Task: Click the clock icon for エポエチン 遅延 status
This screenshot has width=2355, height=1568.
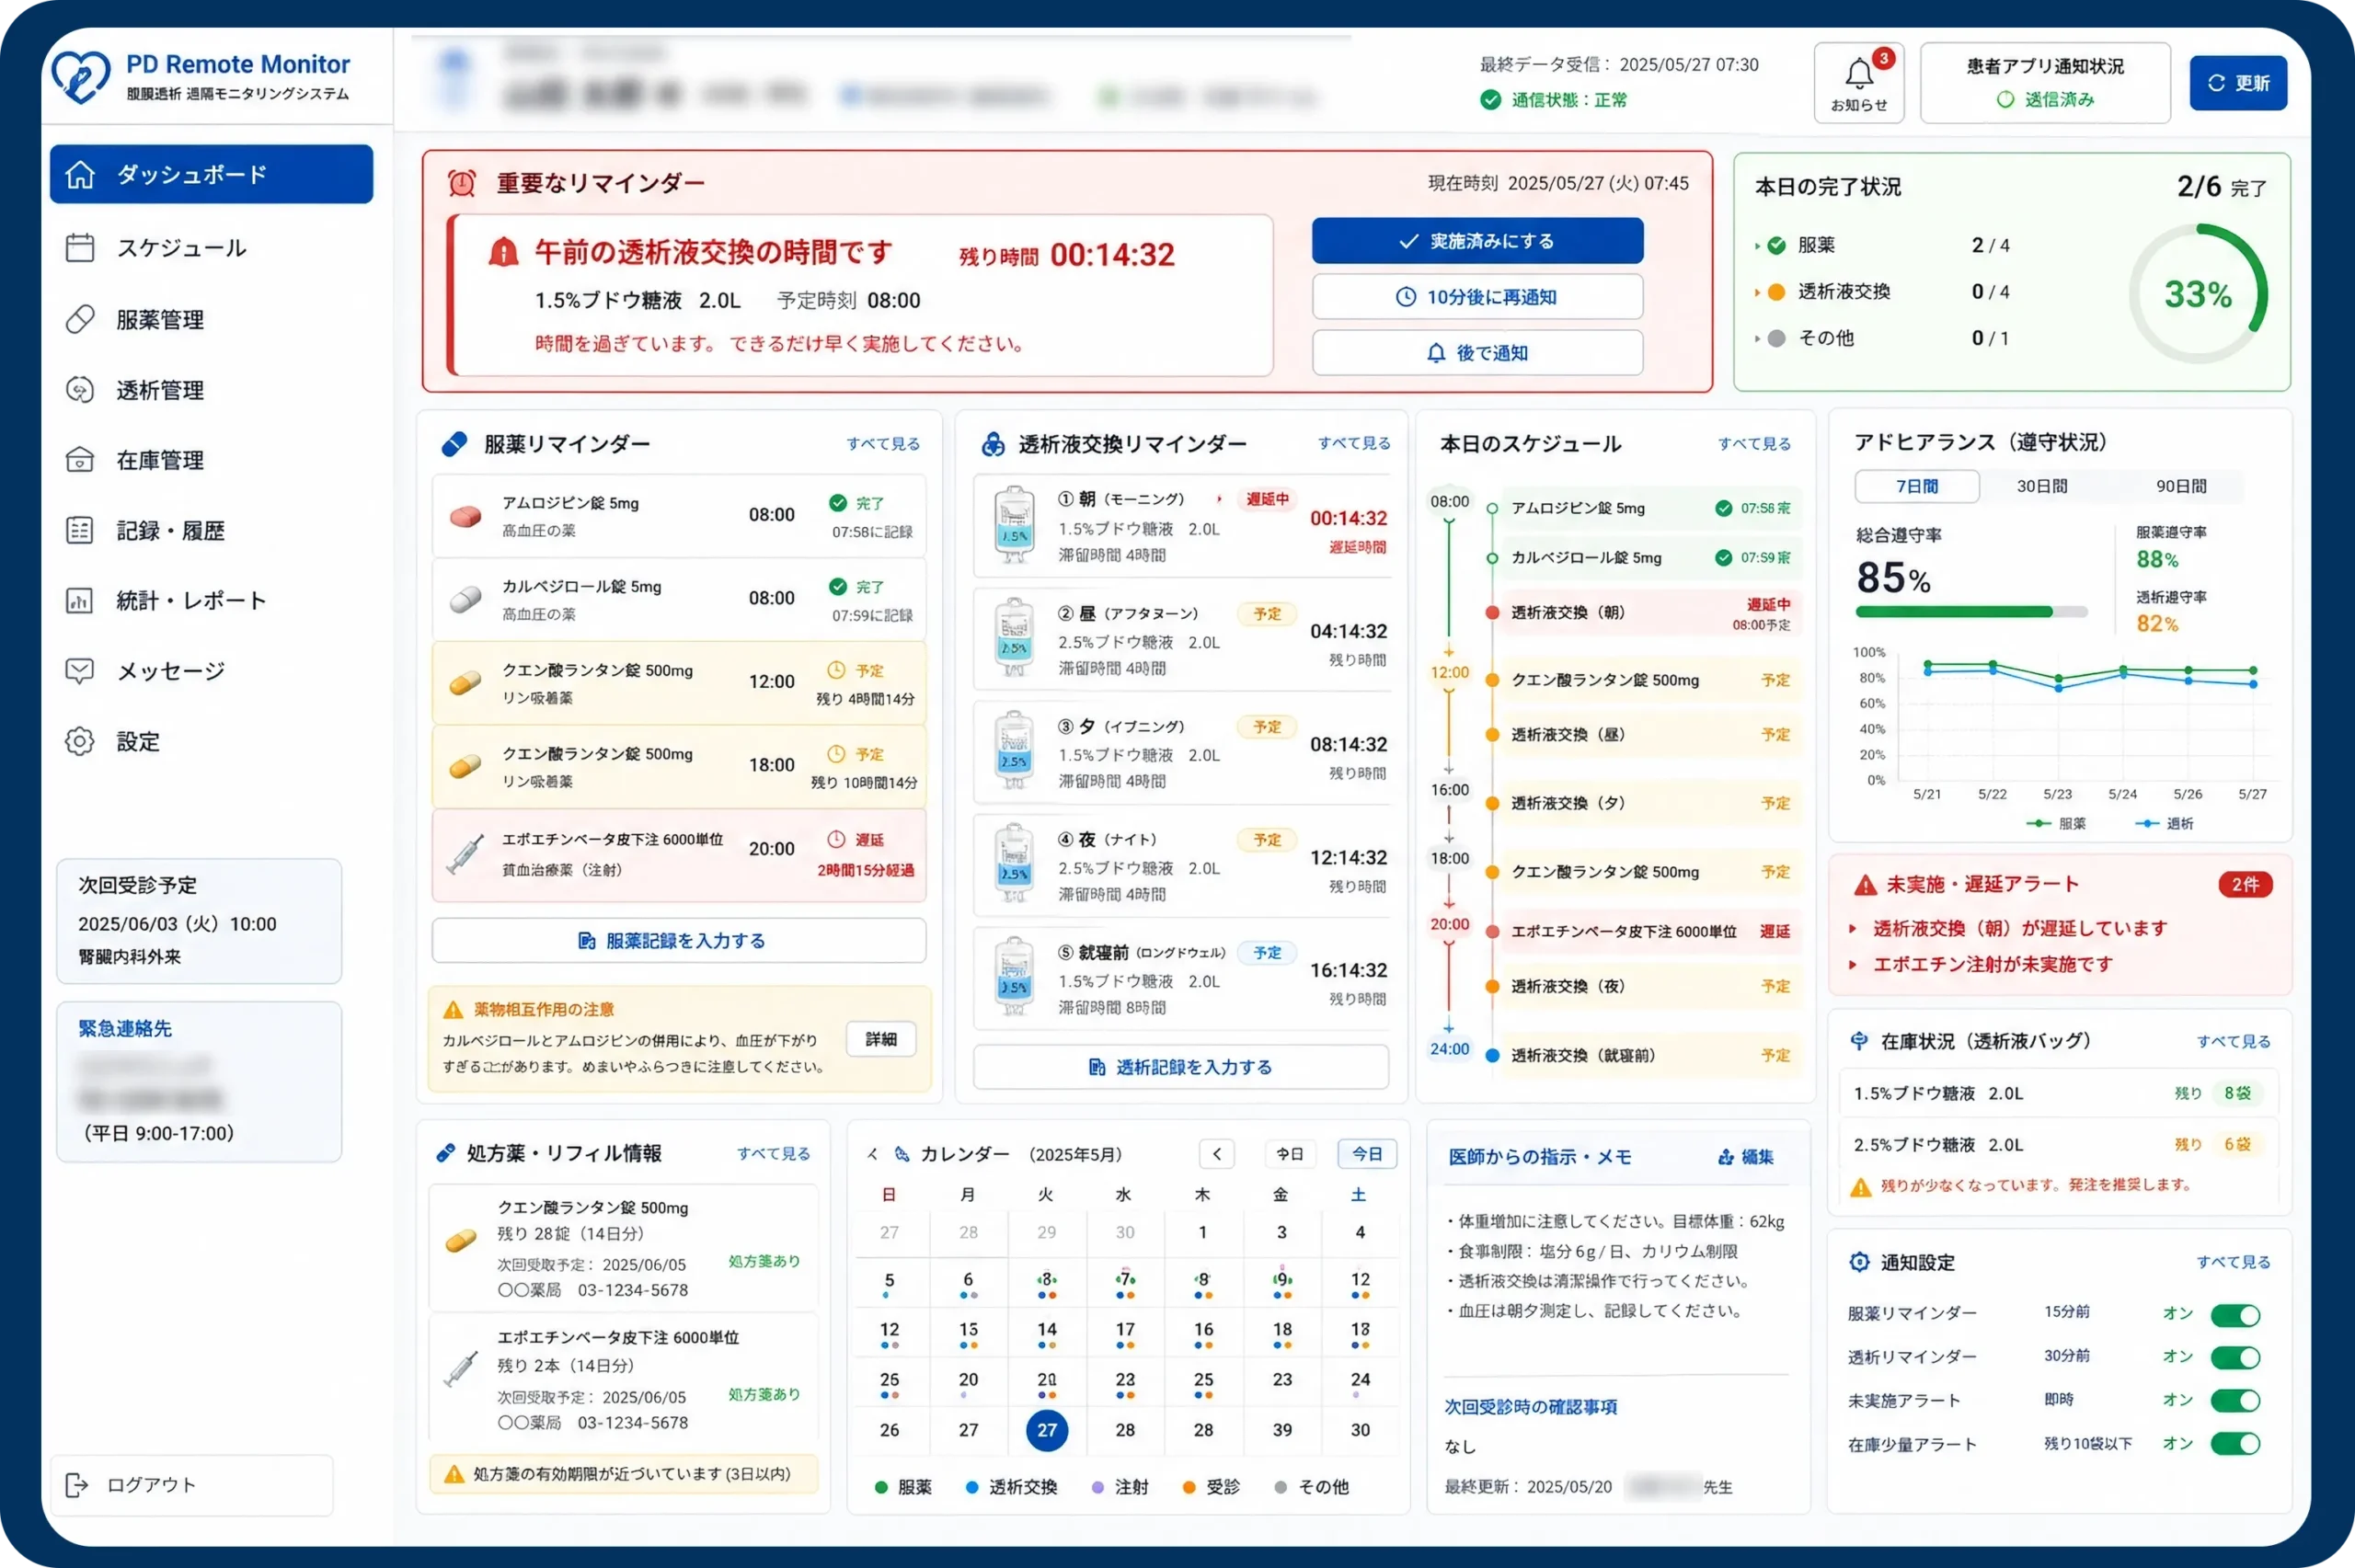Action: tap(836, 839)
